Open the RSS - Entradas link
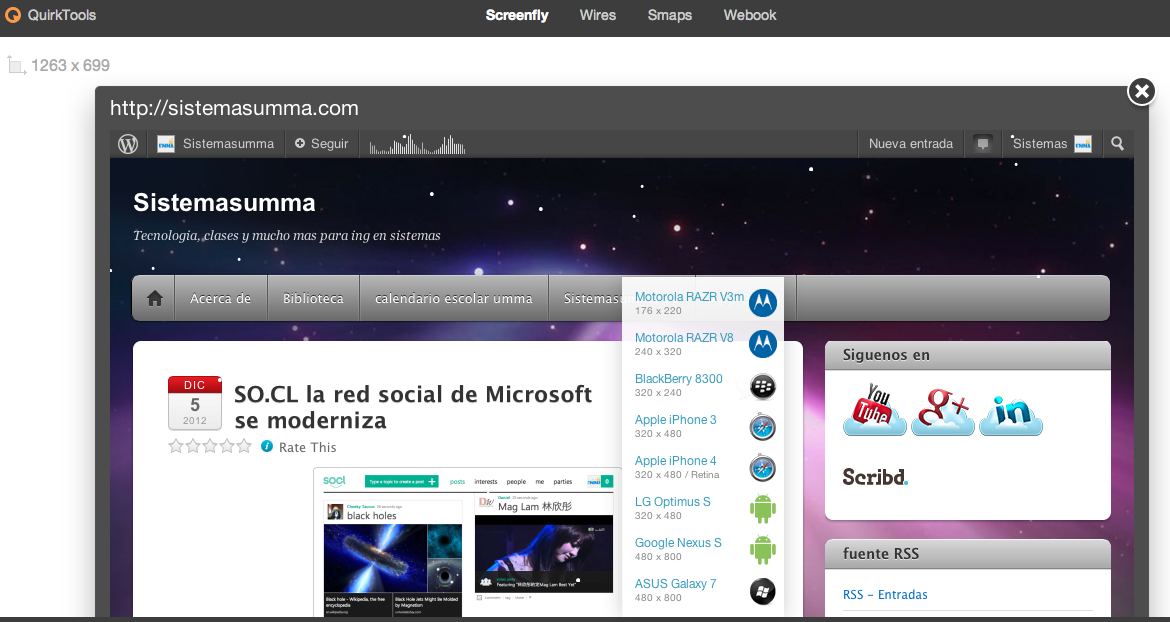This screenshot has width=1170, height=622. [x=885, y=595]
